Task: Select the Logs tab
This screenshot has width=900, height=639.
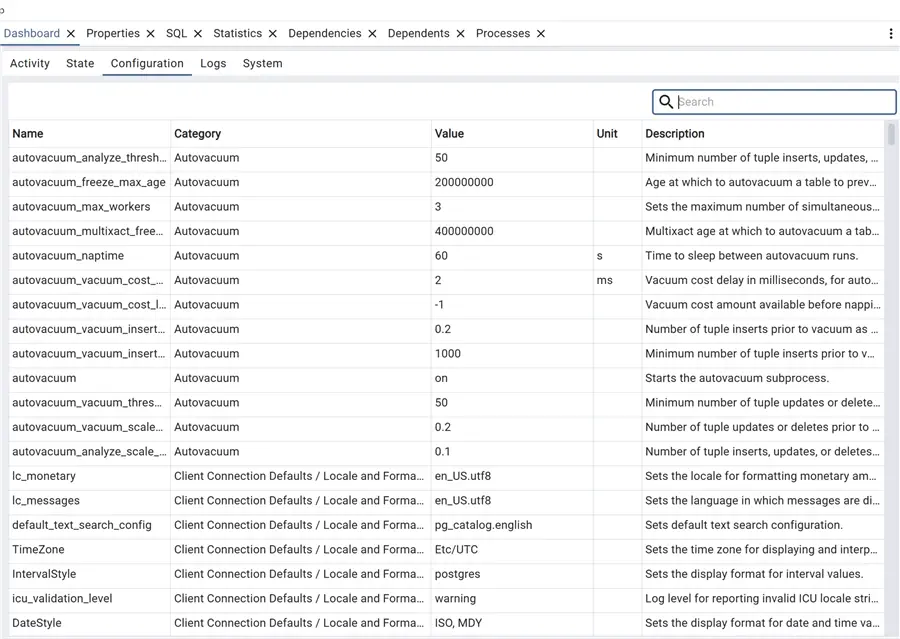Action: (x=212, y=63)
